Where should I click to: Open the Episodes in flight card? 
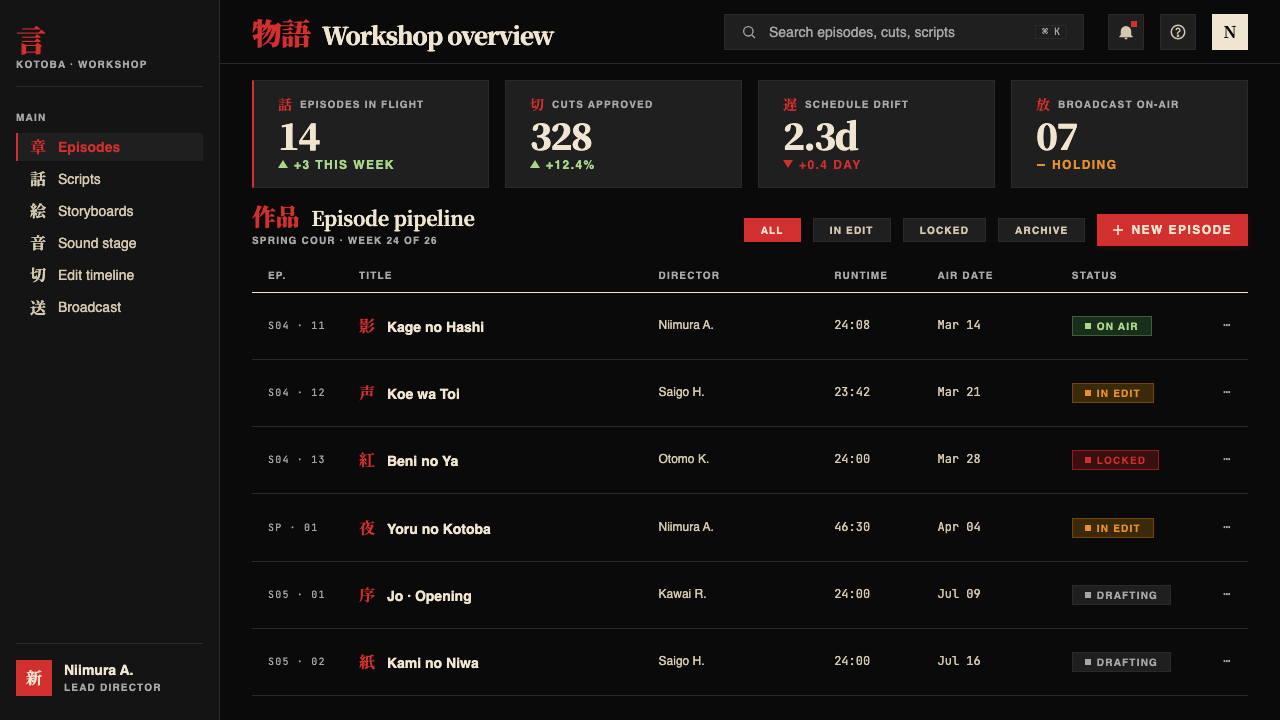tap(370, 134)
